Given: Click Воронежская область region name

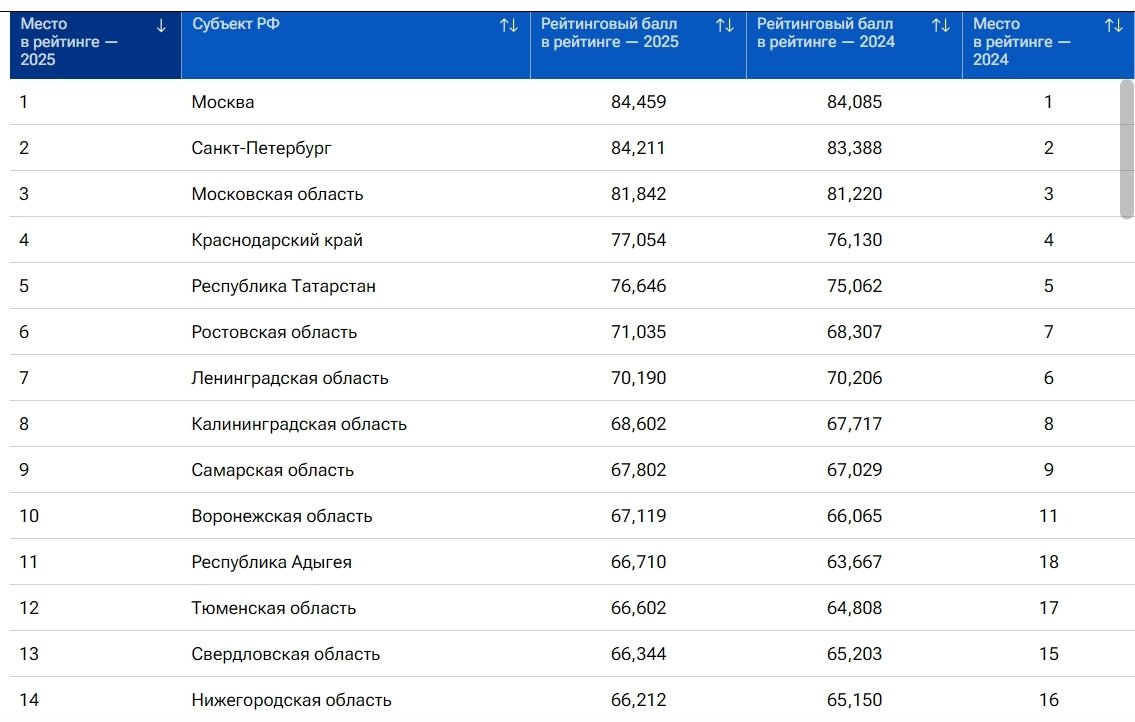Looking at the screenshot, I should pos(282,516).
